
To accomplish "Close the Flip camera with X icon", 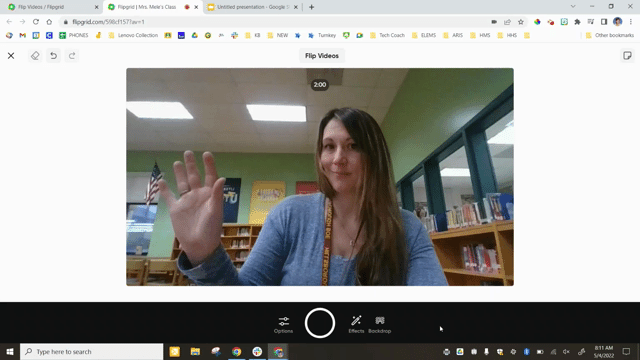I will coord(11,56).
